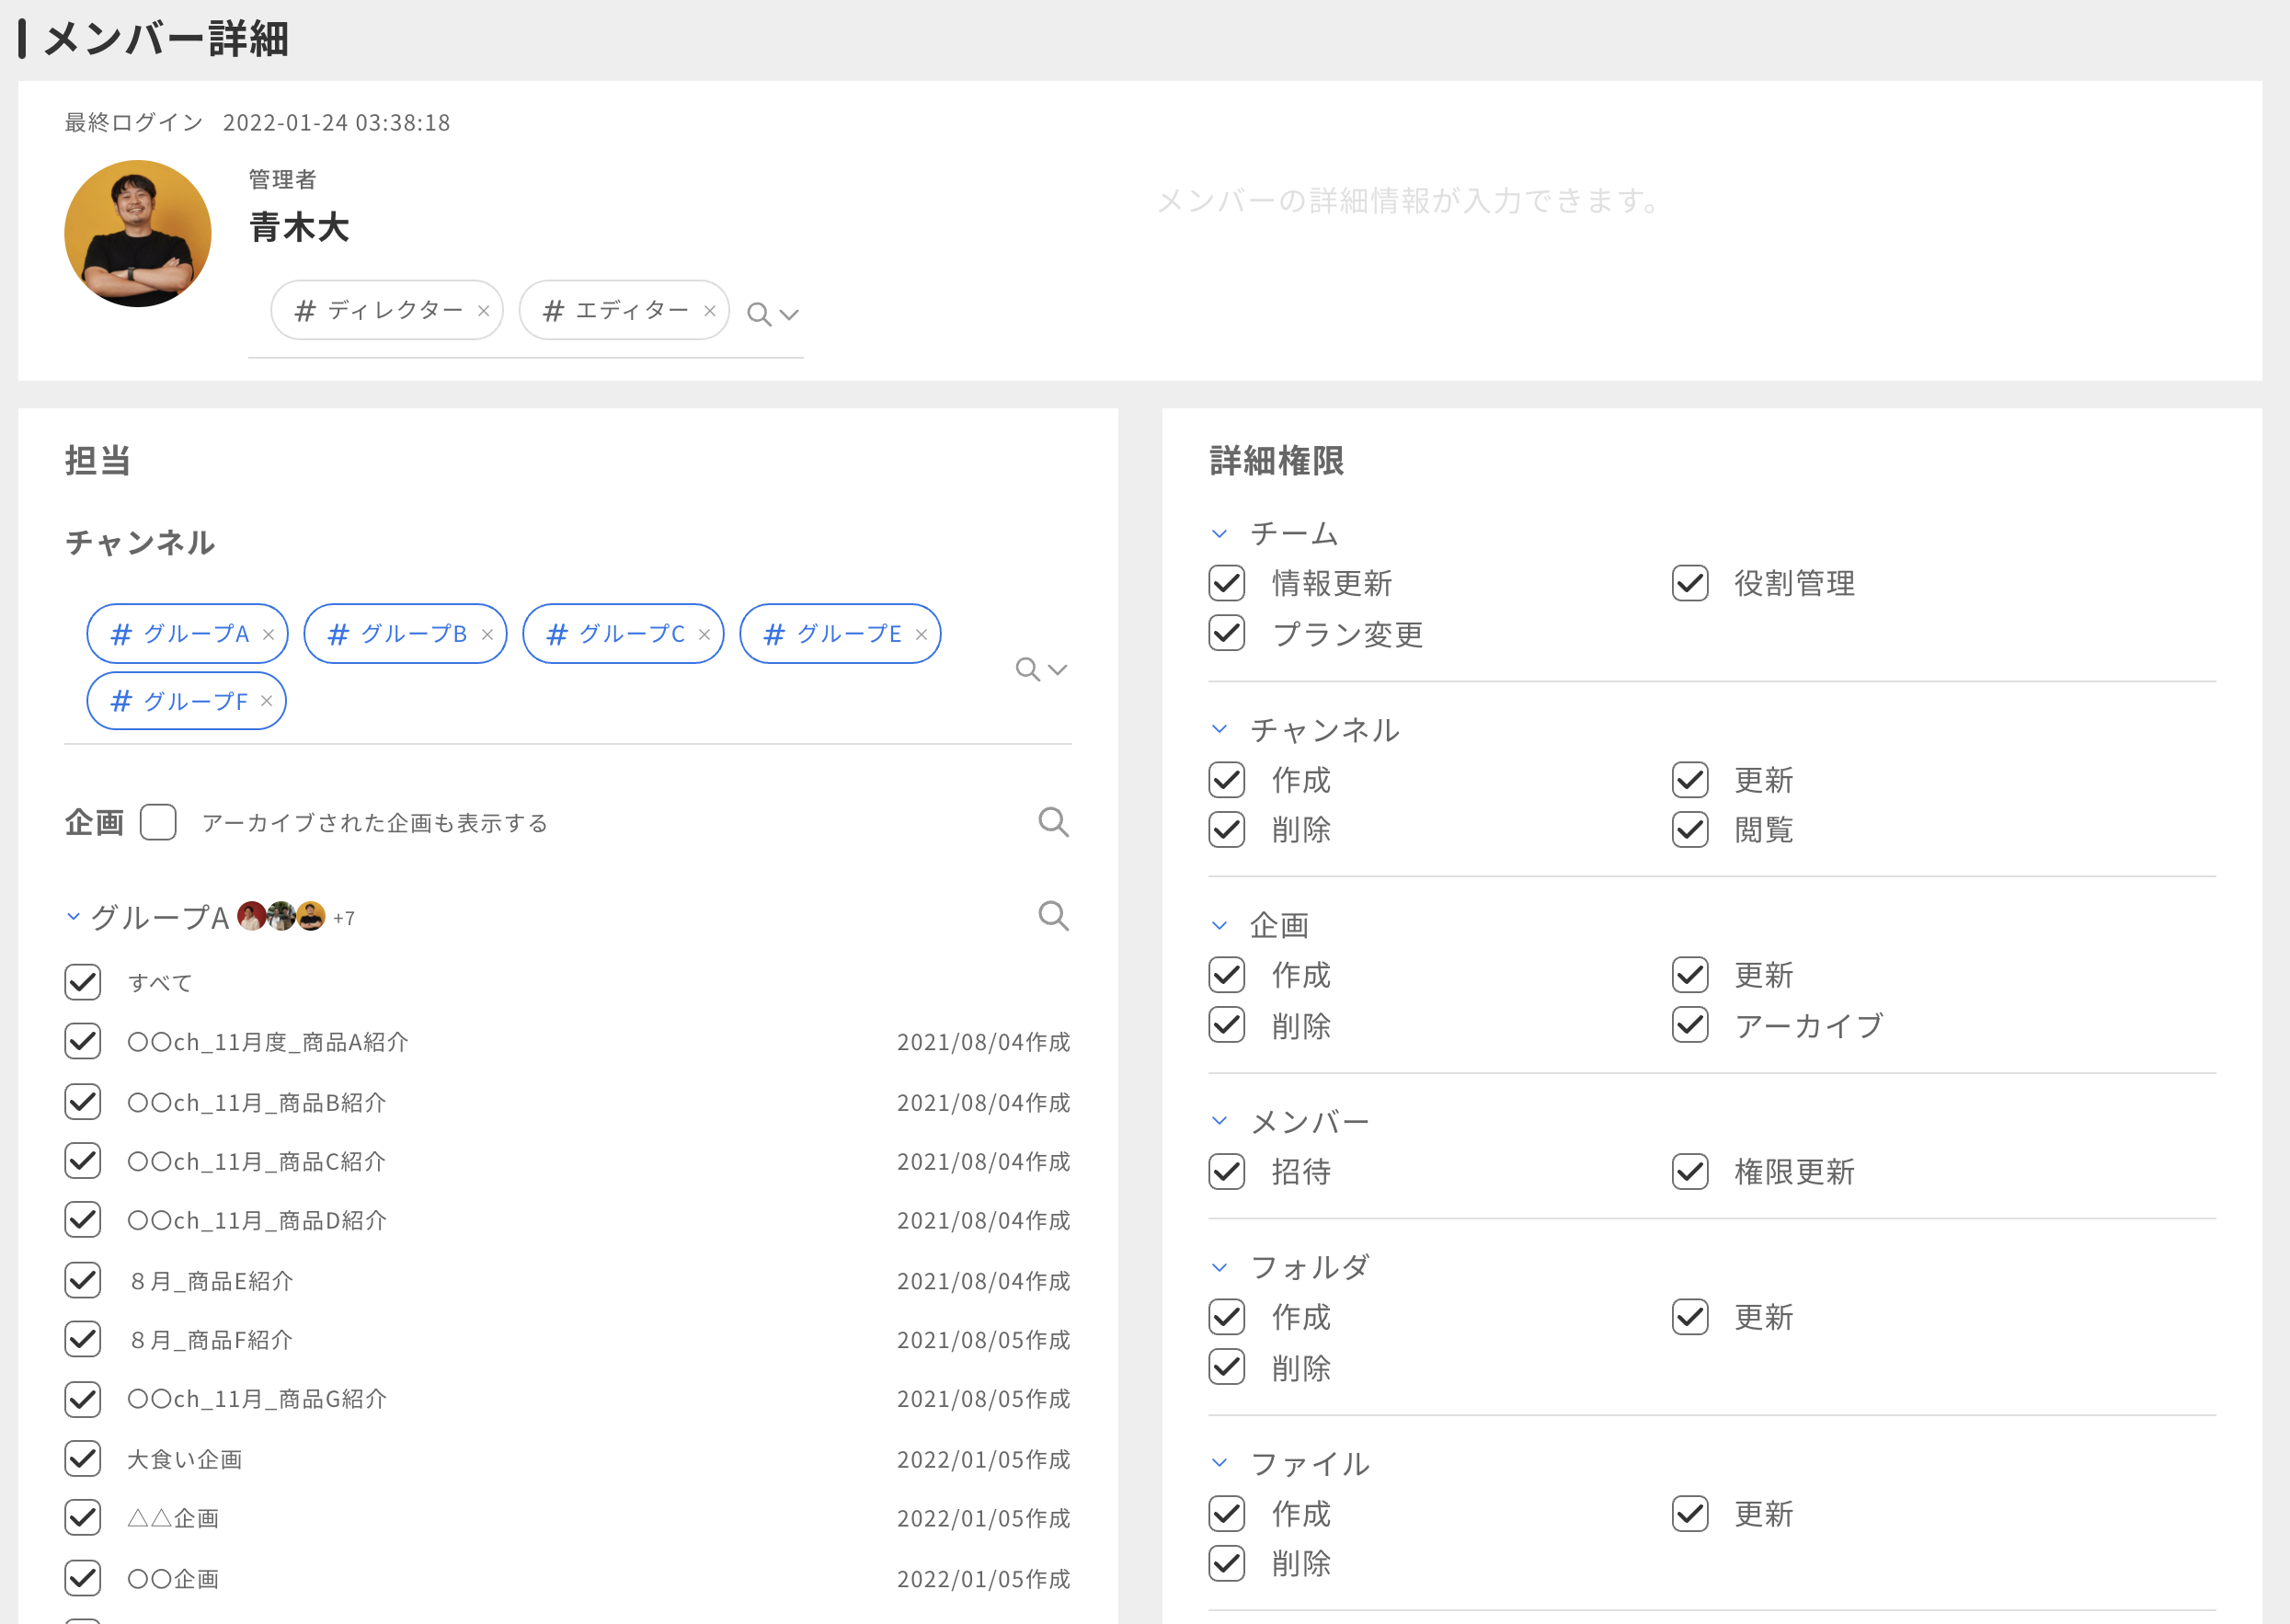Collapse the チーム permissions section
This screenshot has height=1624, width=2290.
click(x=1219, y=534)
